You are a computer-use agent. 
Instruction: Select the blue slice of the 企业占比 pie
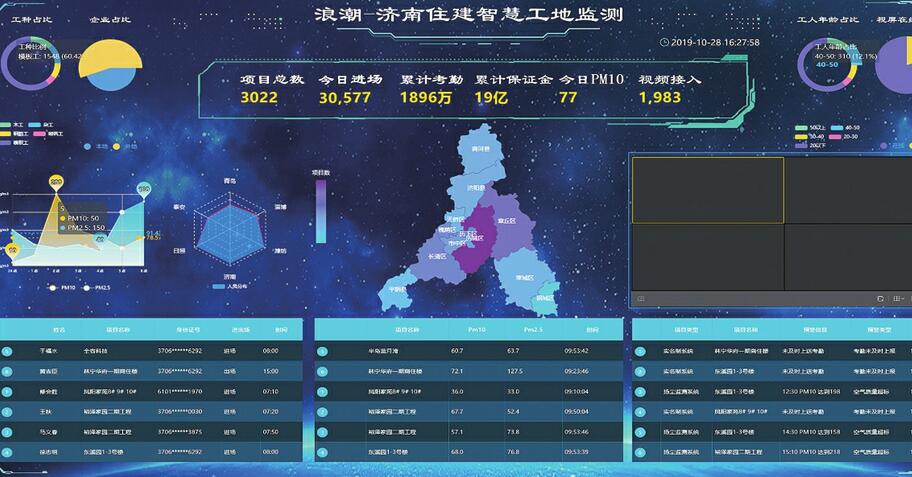[x=112, y=80]
